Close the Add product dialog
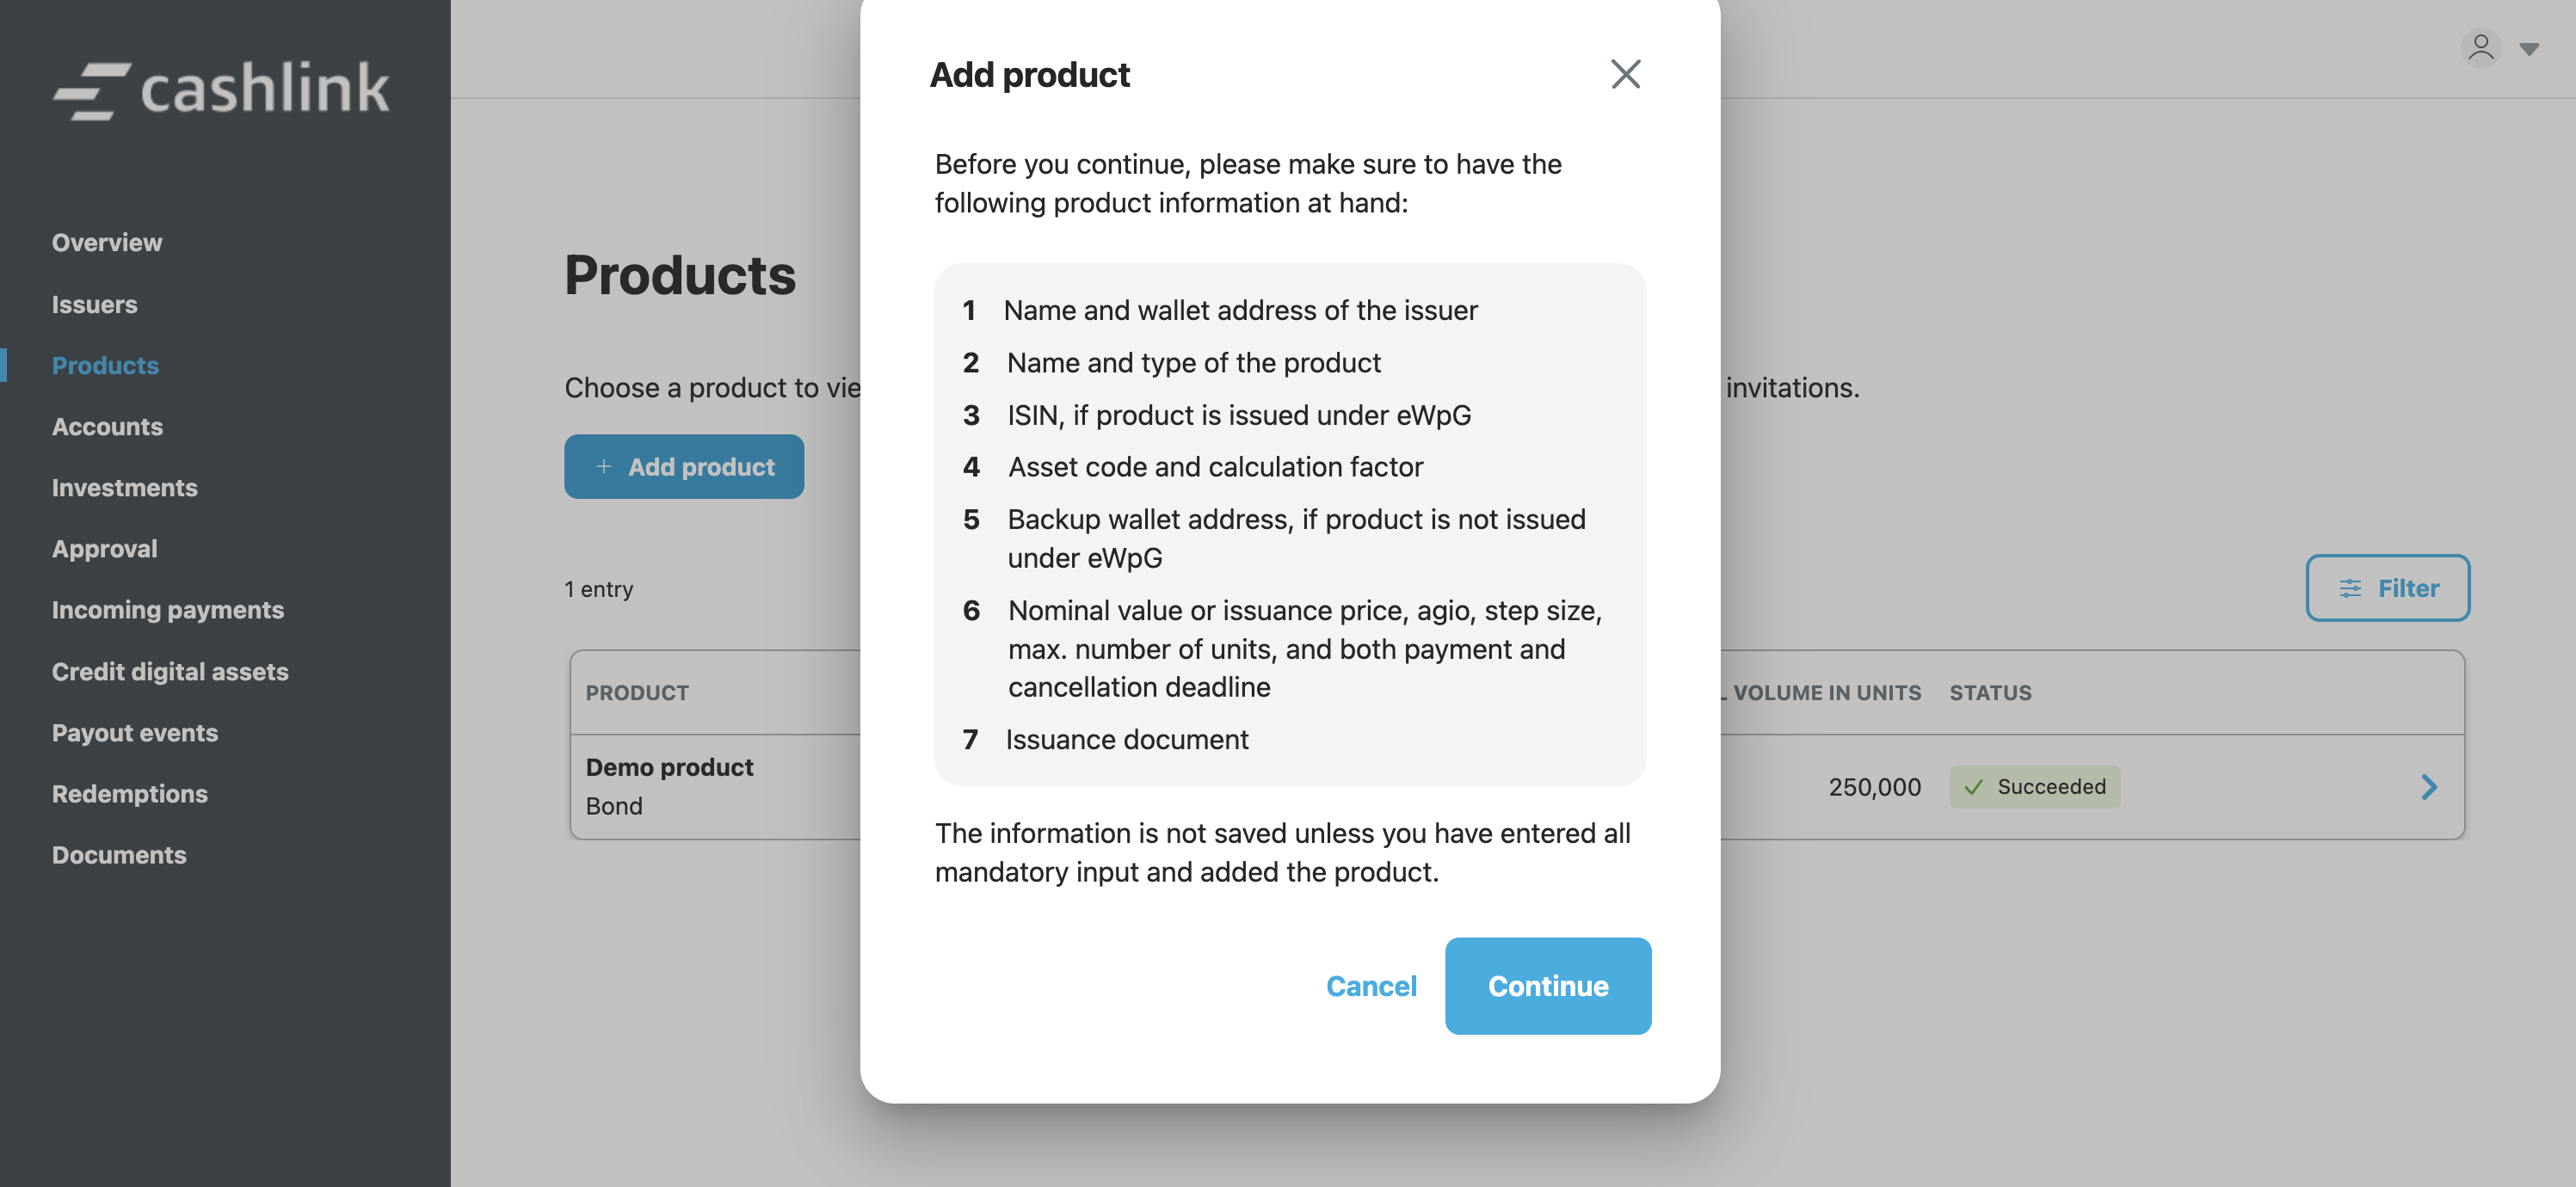Viewport: 2576px width, 1187px height. tap(1625, 74)
